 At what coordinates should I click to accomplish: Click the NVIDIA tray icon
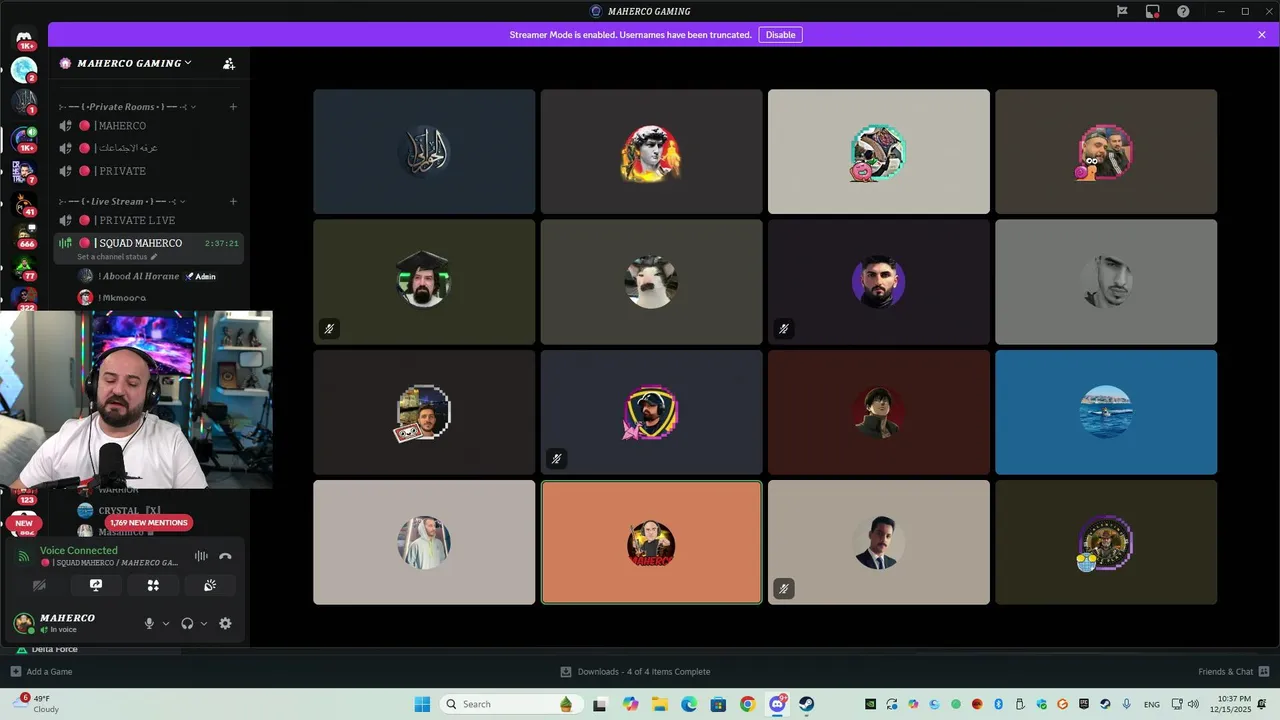[x=870, y=704]
